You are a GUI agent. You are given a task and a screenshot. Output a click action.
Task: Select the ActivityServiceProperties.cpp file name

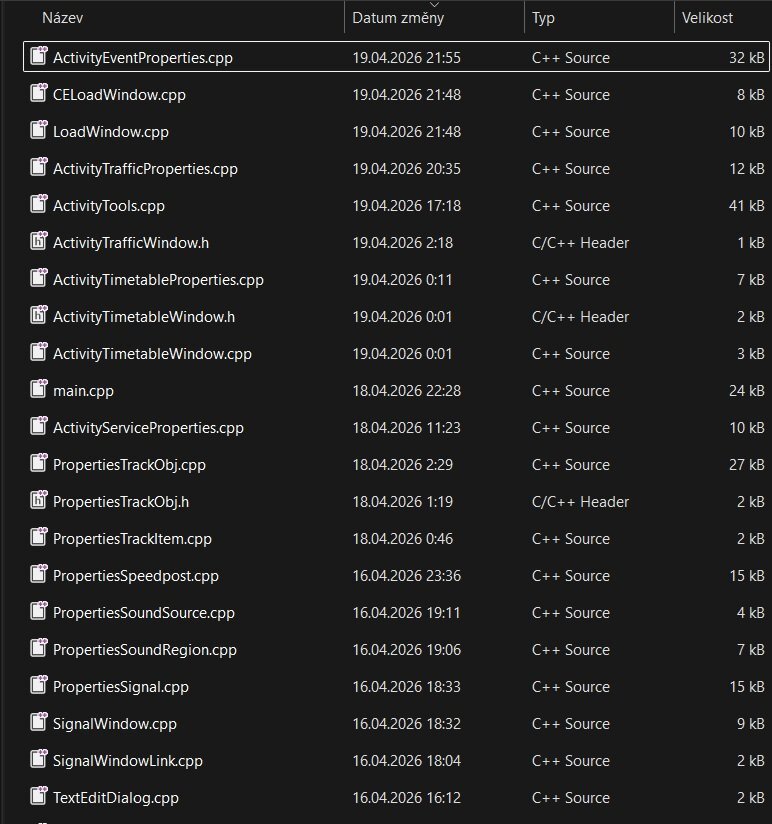(x=148, y=428)
